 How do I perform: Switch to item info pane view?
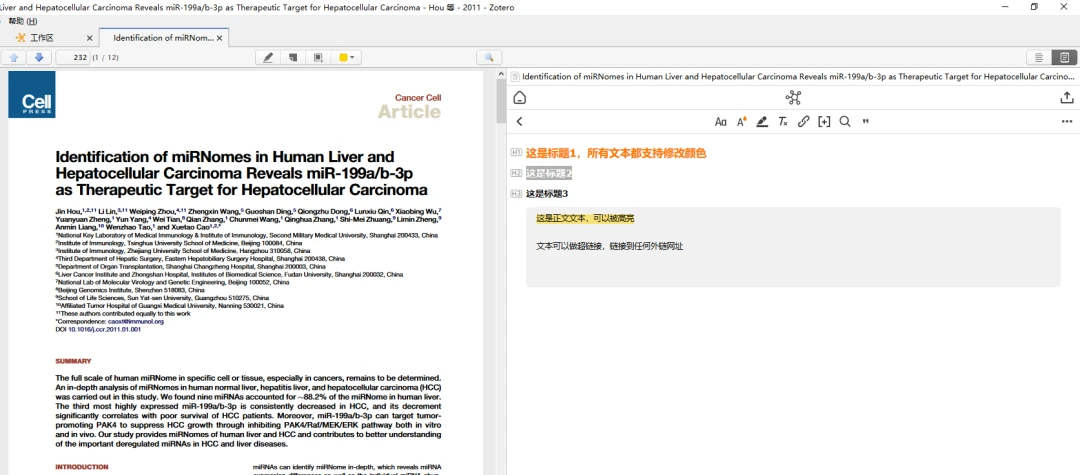1039,57
